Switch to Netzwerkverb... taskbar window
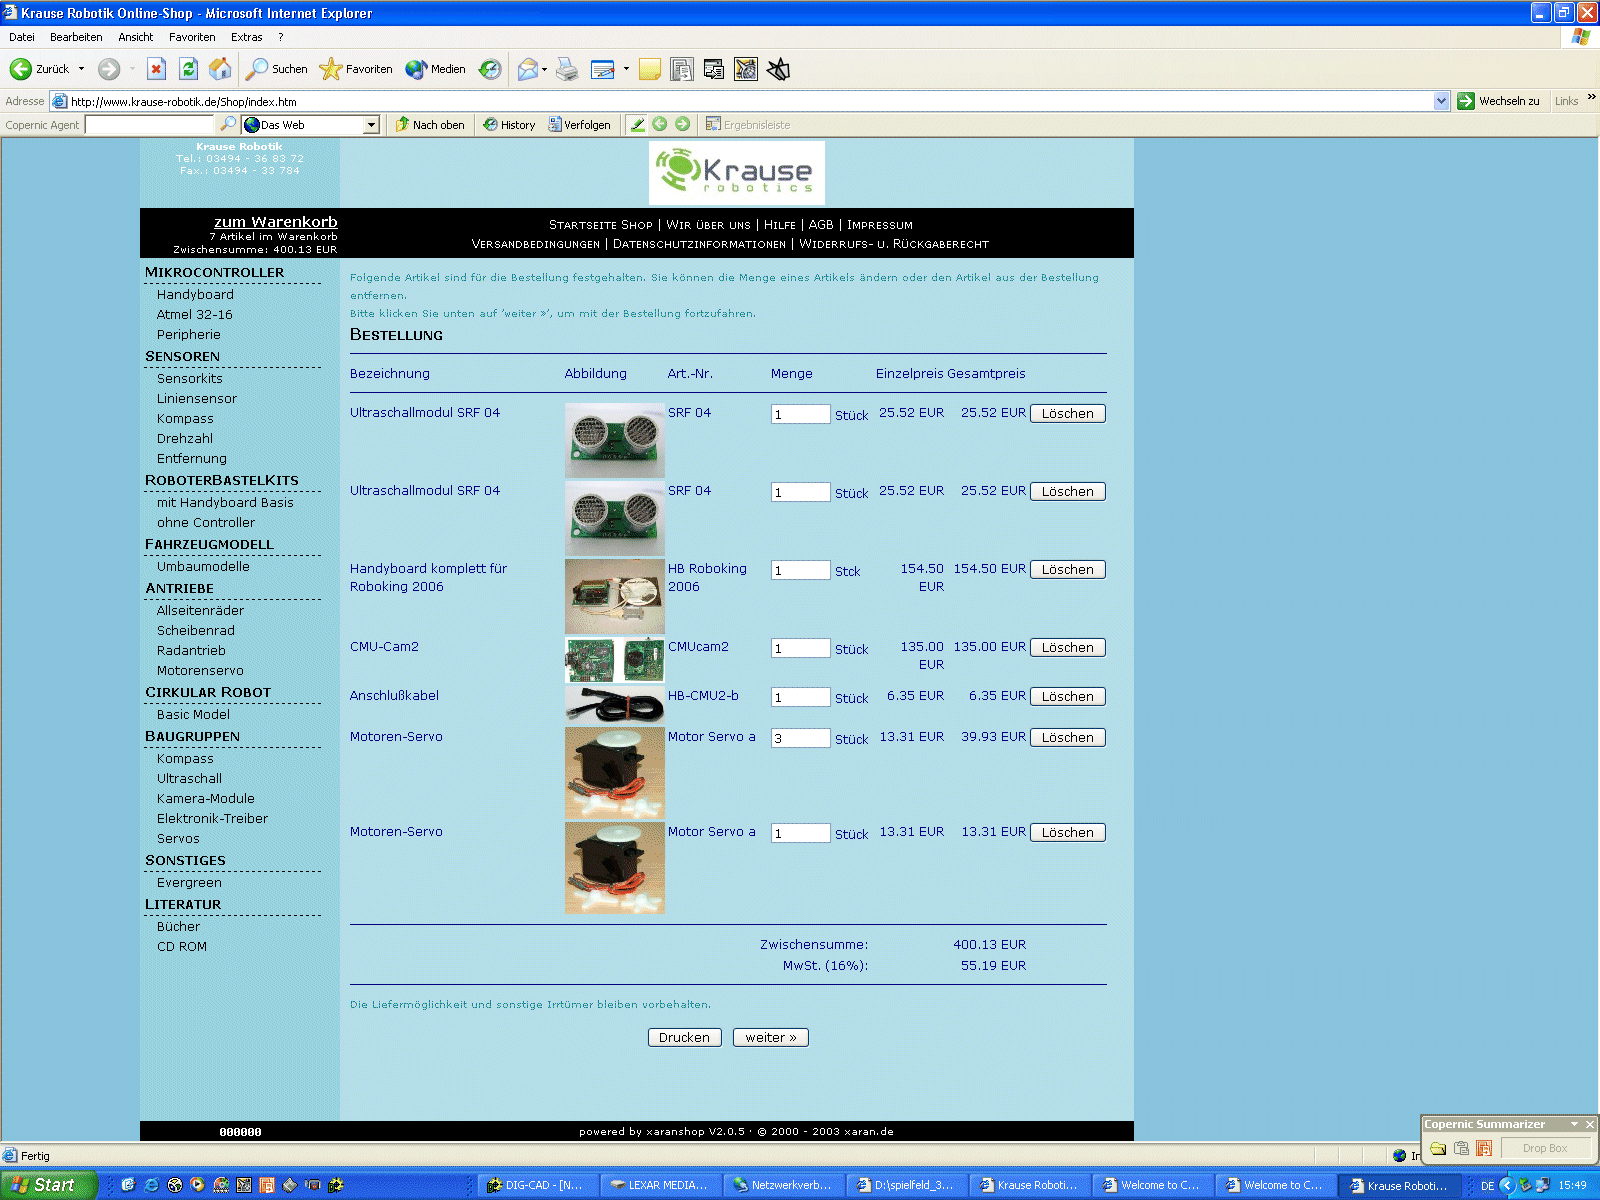 (x=783, y=1185)
